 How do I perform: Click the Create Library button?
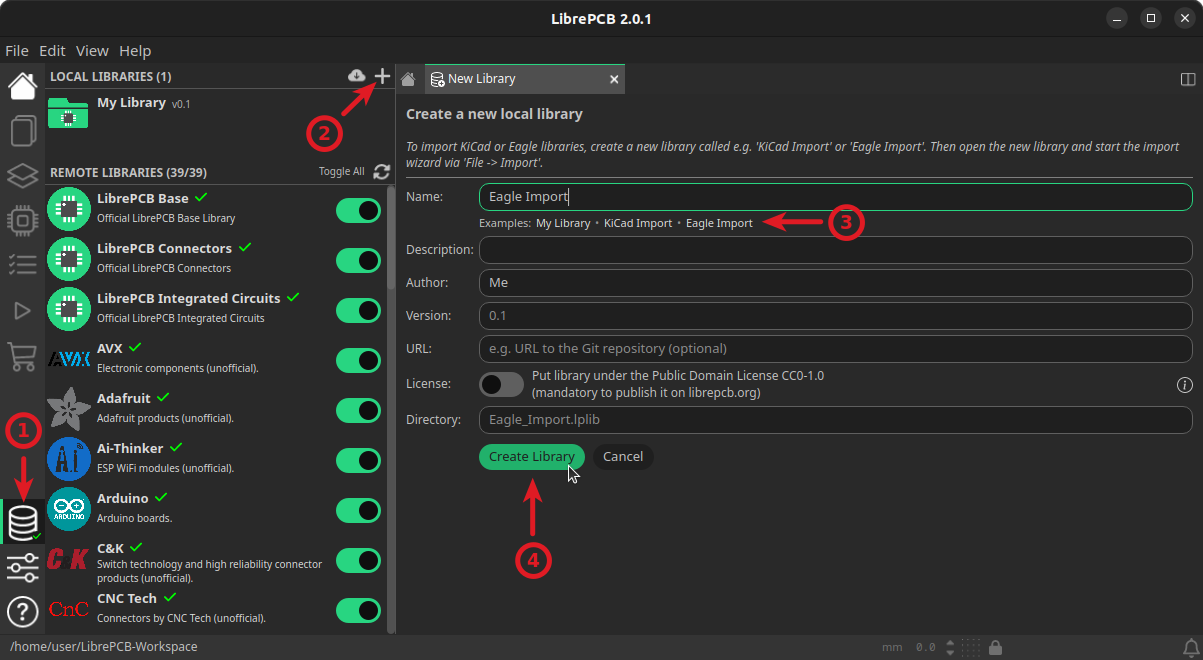pyautogui.click(x=532, y=456)
